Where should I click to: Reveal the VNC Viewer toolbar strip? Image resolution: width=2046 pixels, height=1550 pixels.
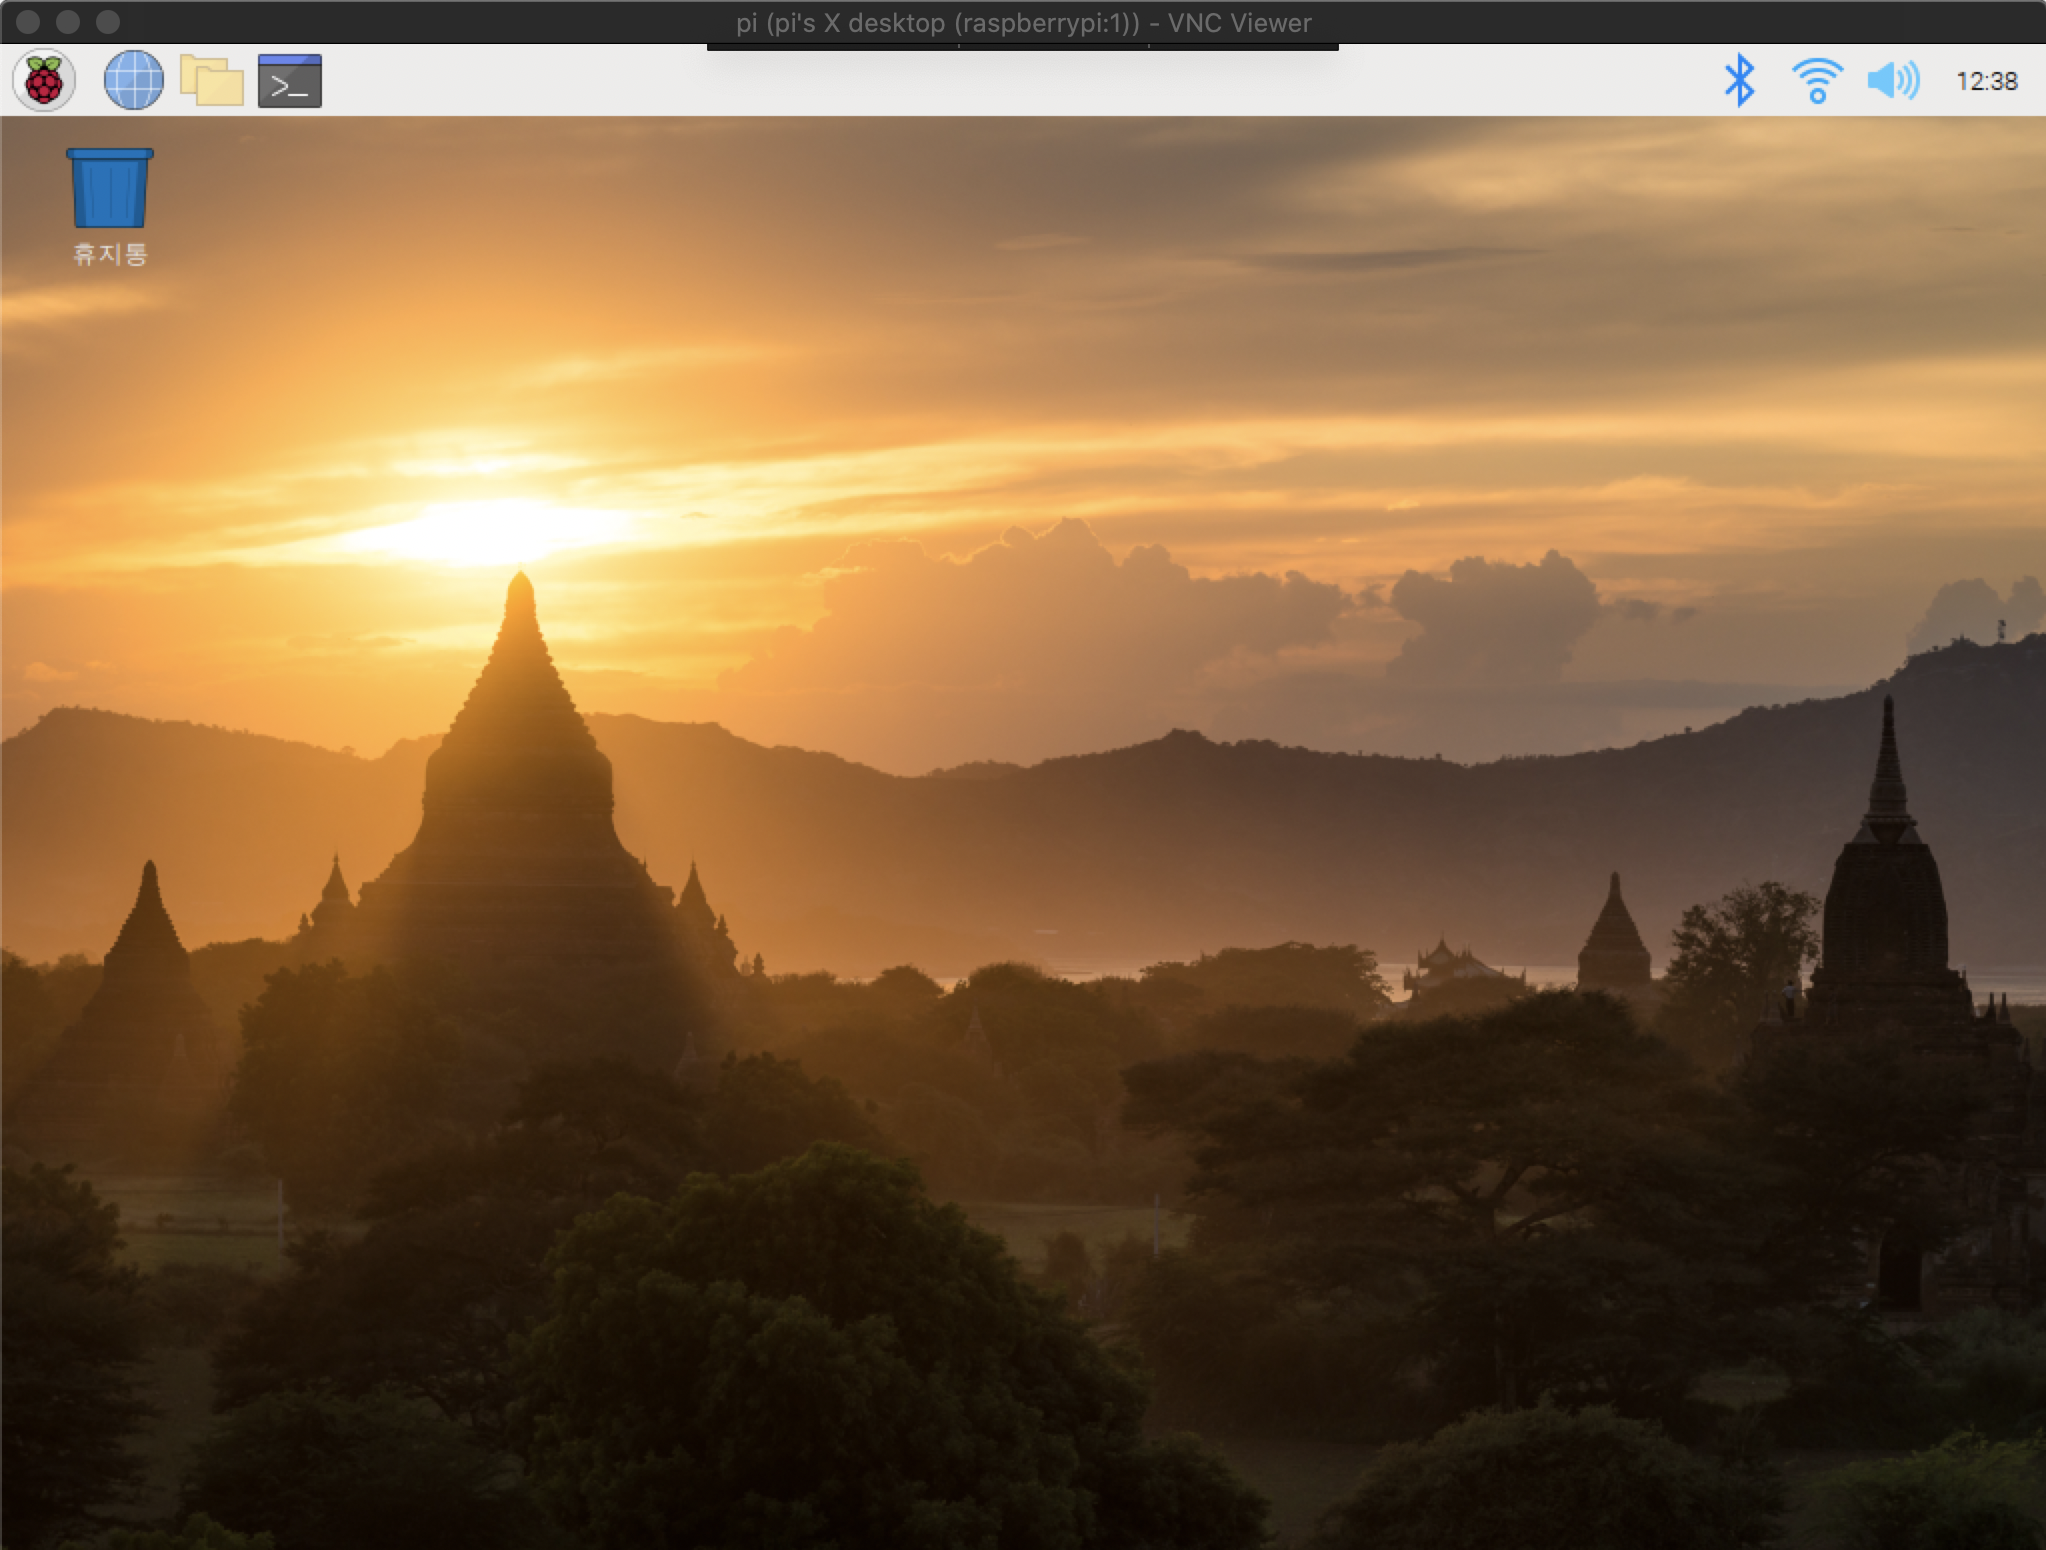1022,46
